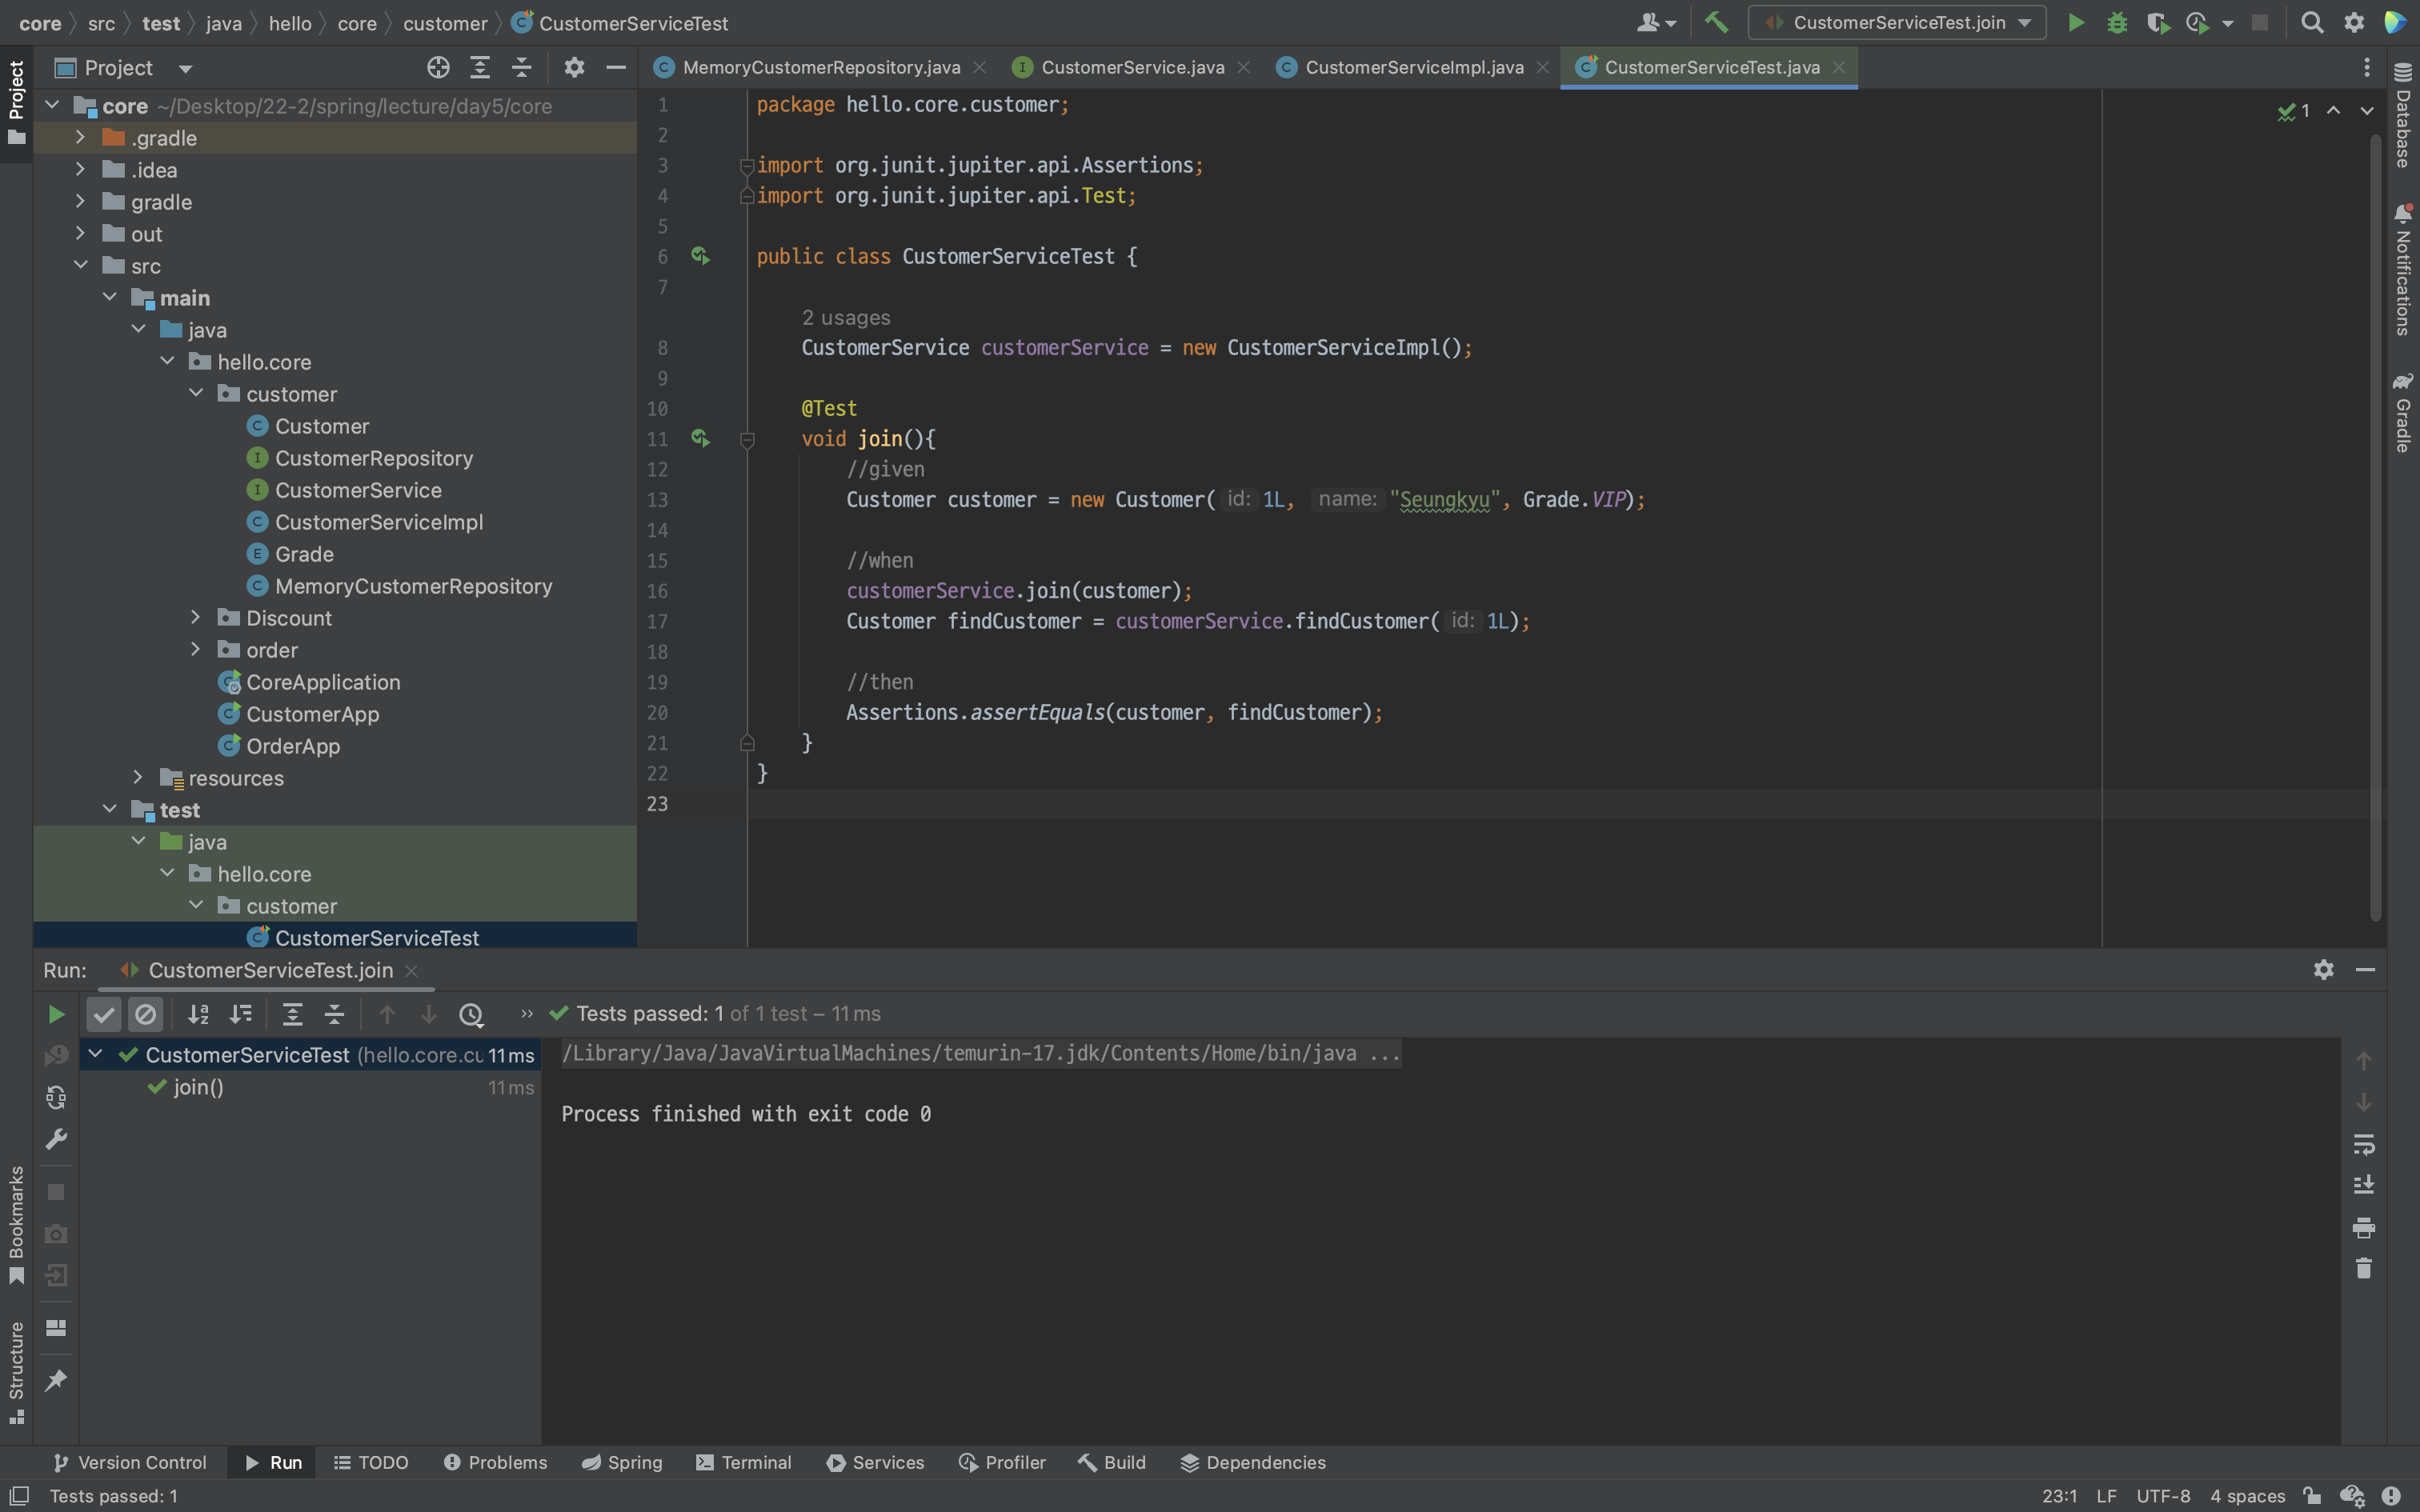Click the Clear All trash icon in console
The height and width of the screenshot is (1512, 2420).
(x=2363, y=1269)
